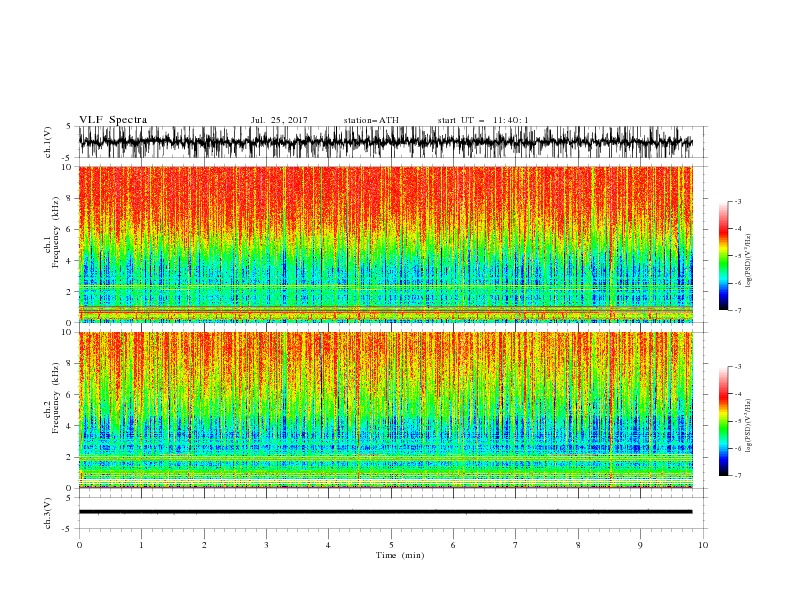Click the ch.2 spectrogram "6" kHz tick label
Screen dimensions: 792x612
[70, 395]
